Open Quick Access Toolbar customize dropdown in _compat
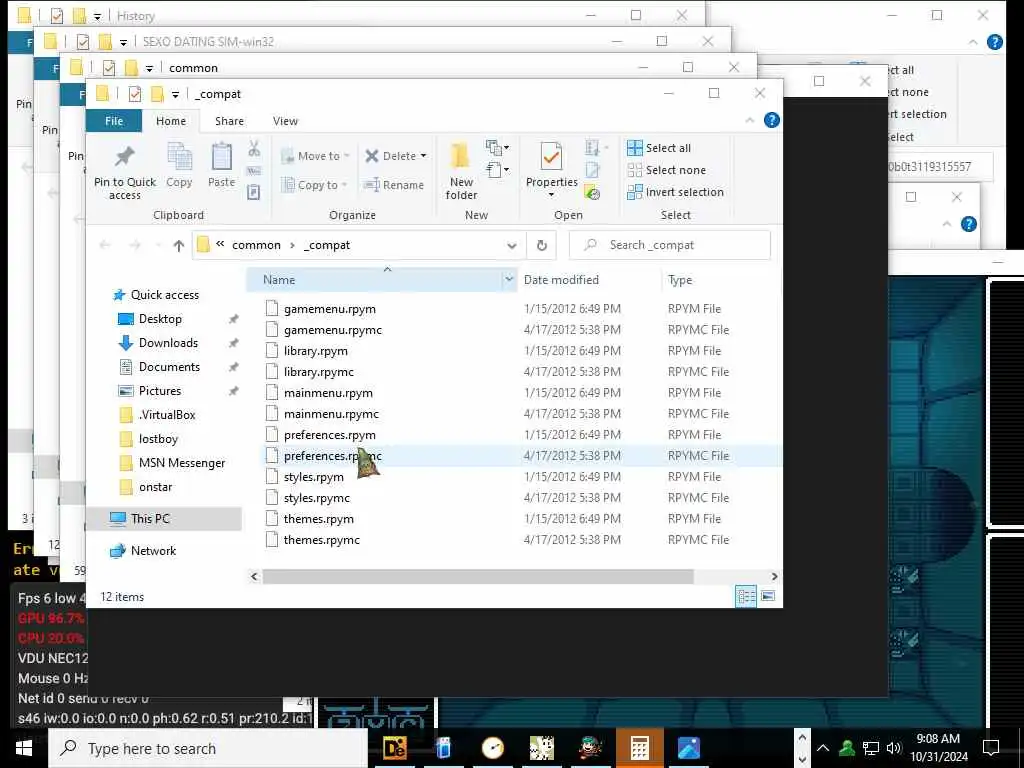 [x=175, y=95]
